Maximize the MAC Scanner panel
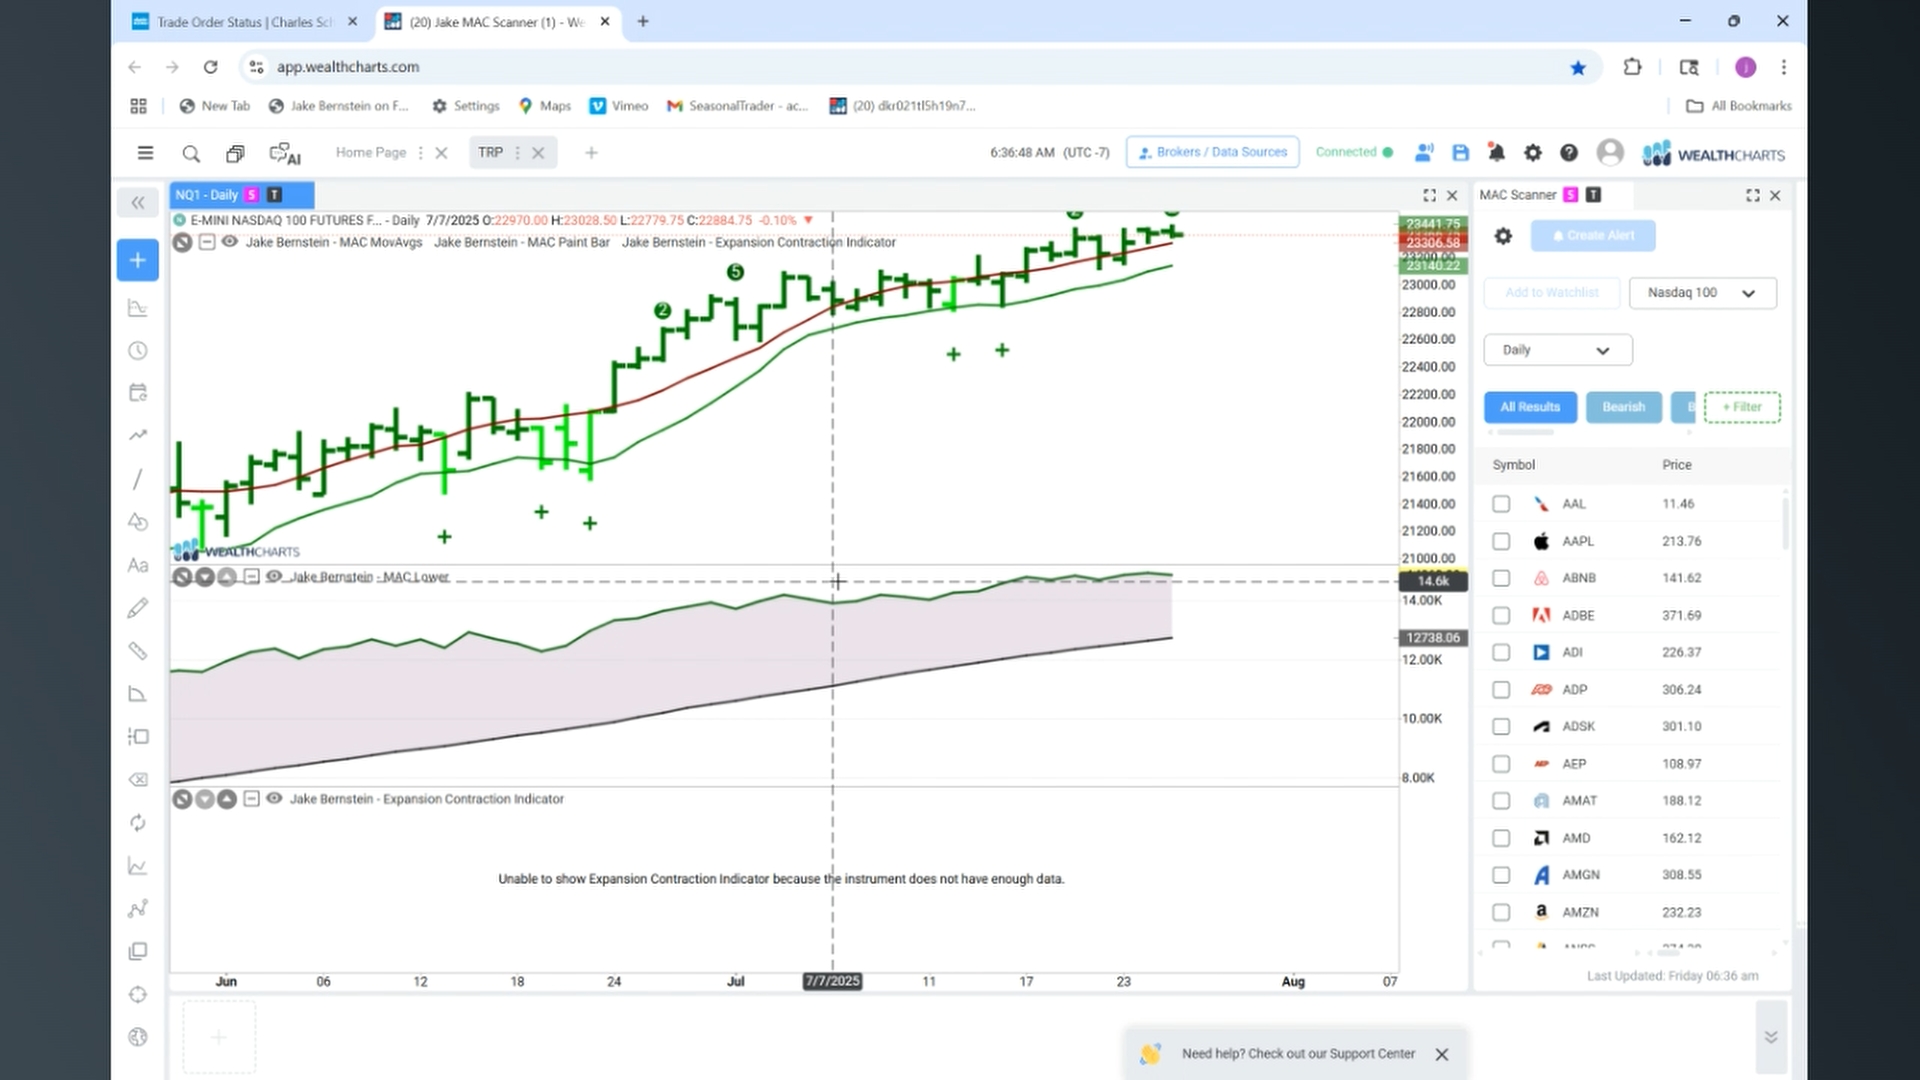This screenshot has height=1080, width=1920. tap(1753, 196)
